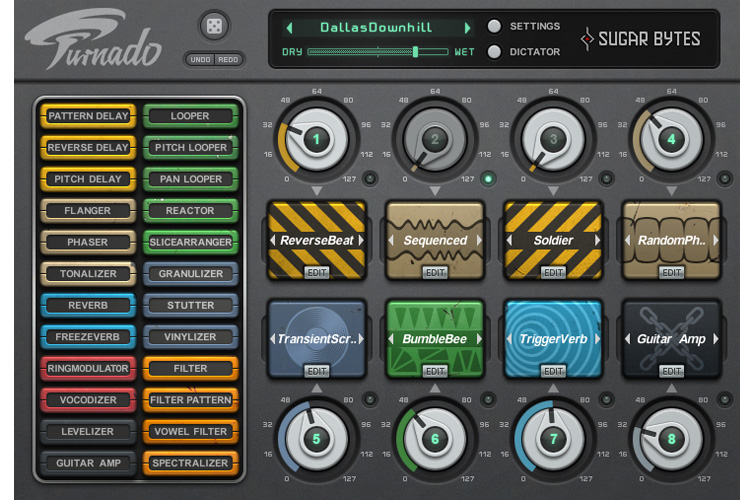Viewport: 754px width, 500px height.
Task: Choose Pattern Delay from effect list
Action: click(x=88, y=116)
